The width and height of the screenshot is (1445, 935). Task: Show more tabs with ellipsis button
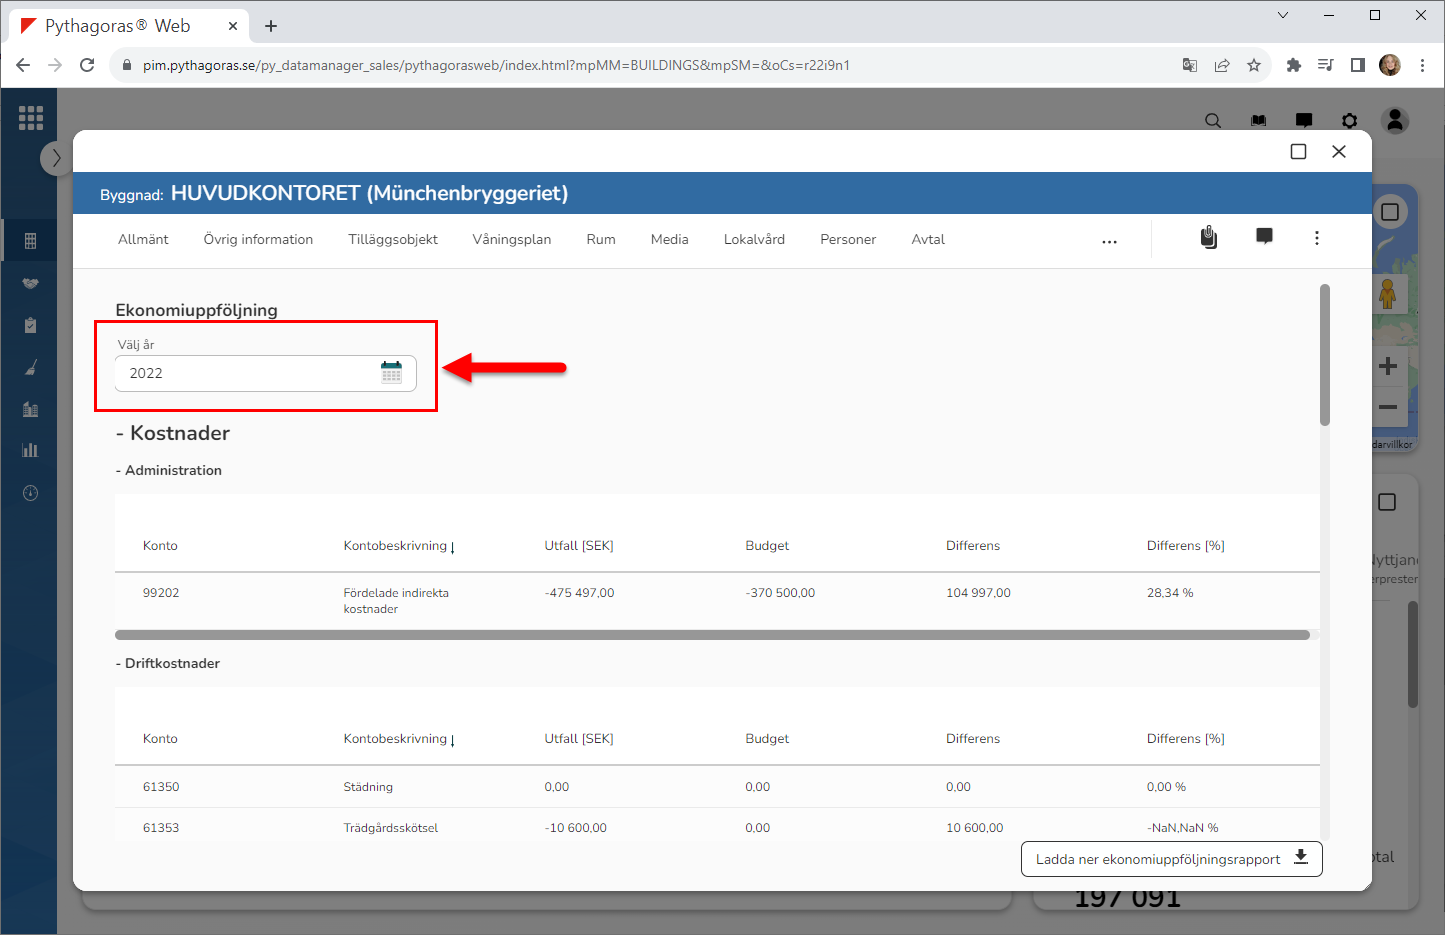coord(1109,241)
